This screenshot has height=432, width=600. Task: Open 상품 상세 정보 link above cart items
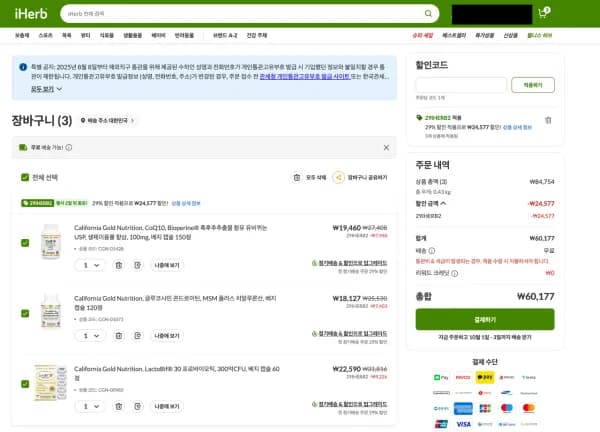tap(186, 203)
